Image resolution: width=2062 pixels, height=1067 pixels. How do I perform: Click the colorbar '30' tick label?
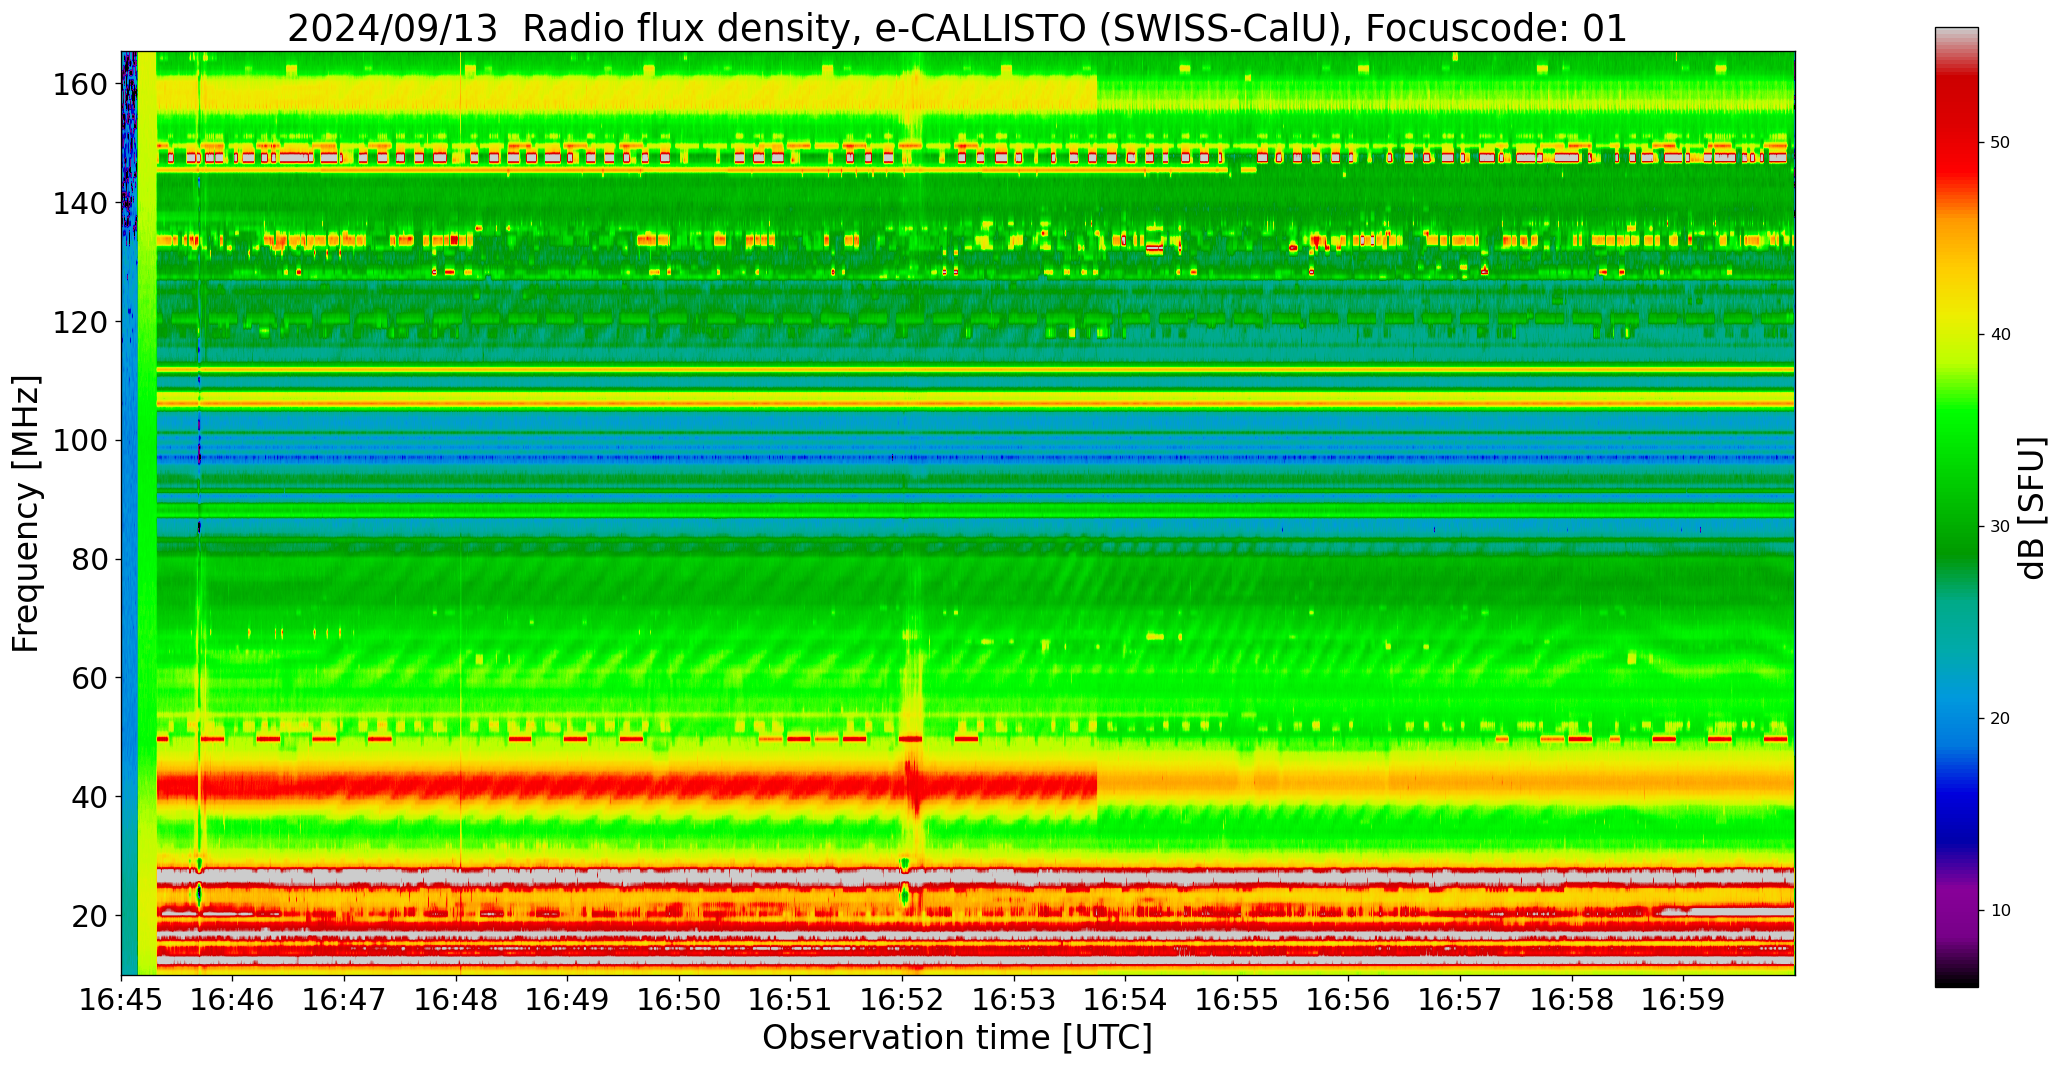click(2000, 527)
